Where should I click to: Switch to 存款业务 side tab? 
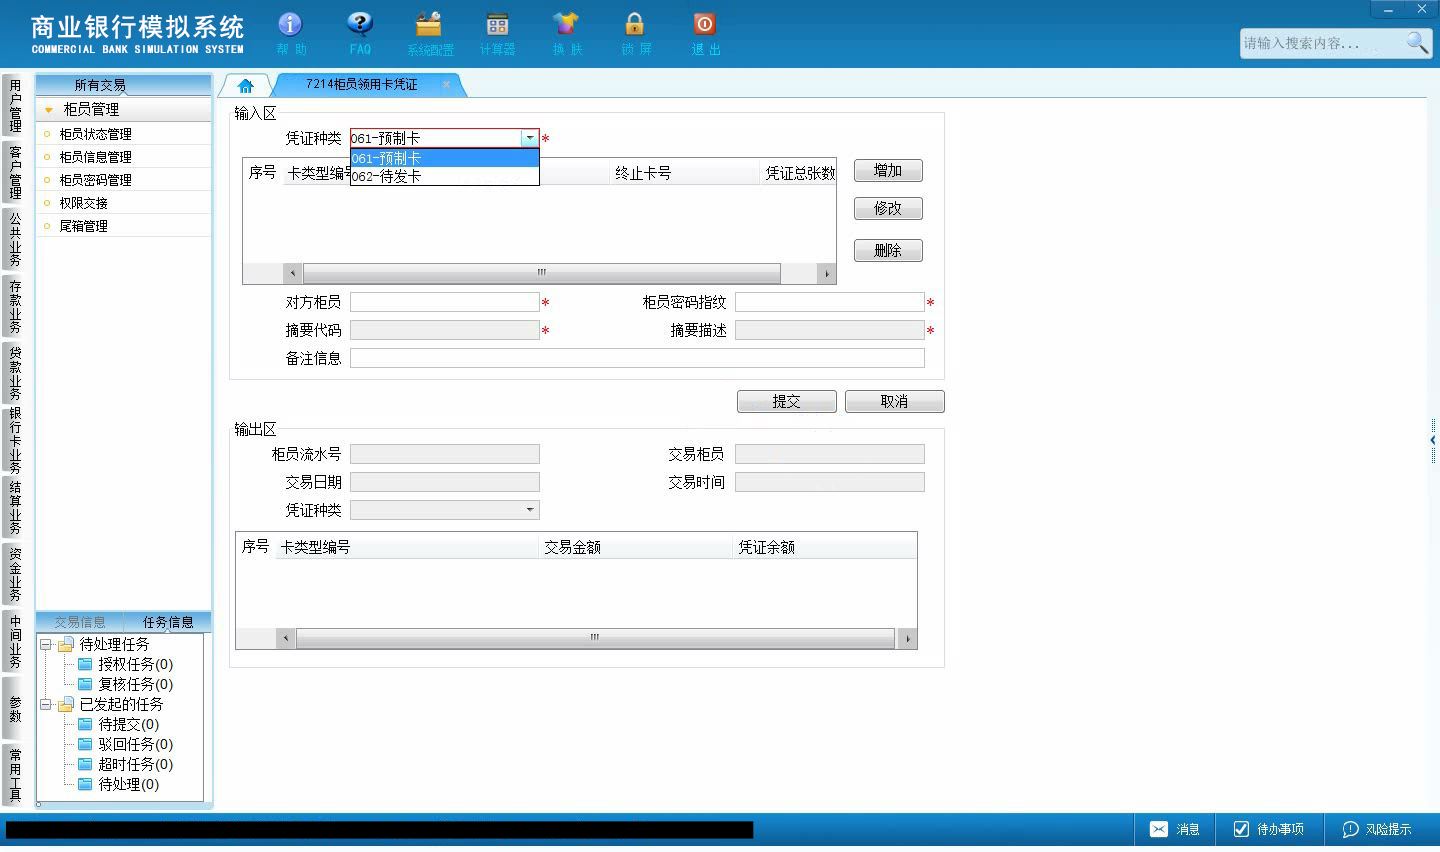(15, 306)
